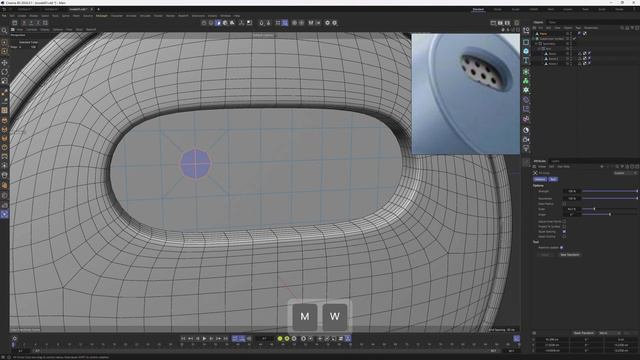Click Render View icon above viewport
Screen dimensions: 640x360
click(493, 23)
